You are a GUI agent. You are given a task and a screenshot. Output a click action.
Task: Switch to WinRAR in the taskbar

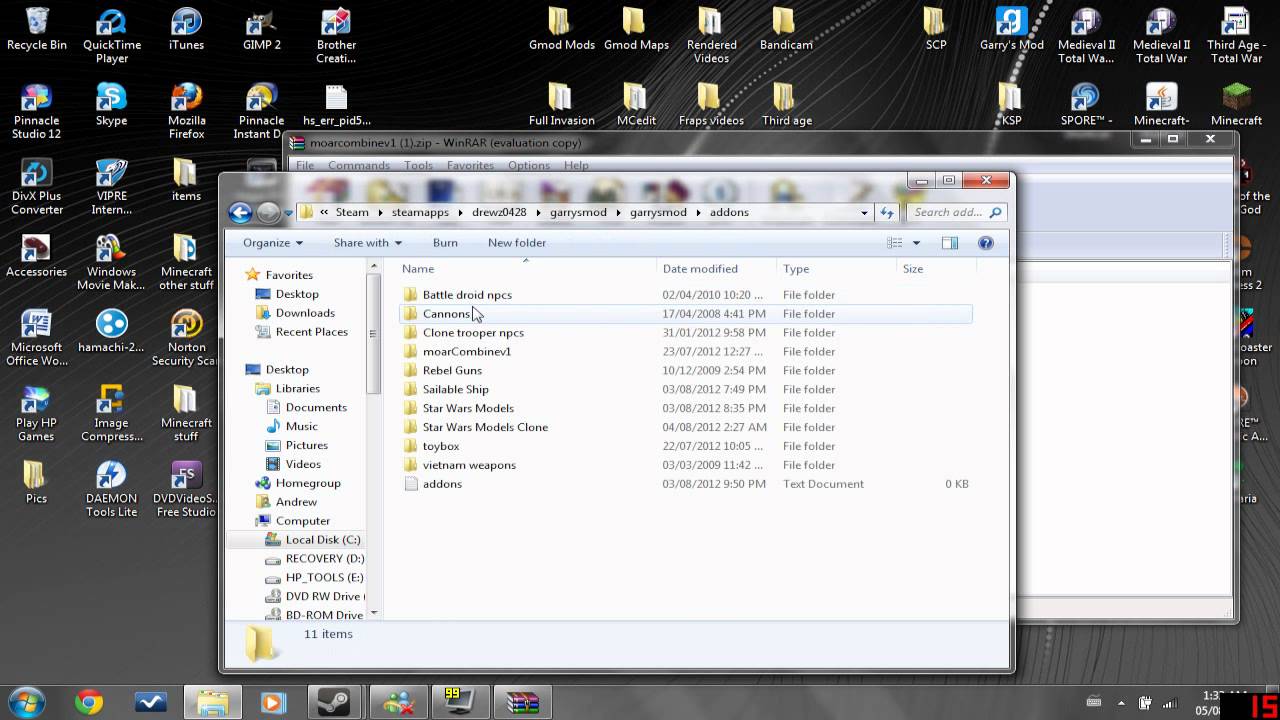click(x=521, y=703)
